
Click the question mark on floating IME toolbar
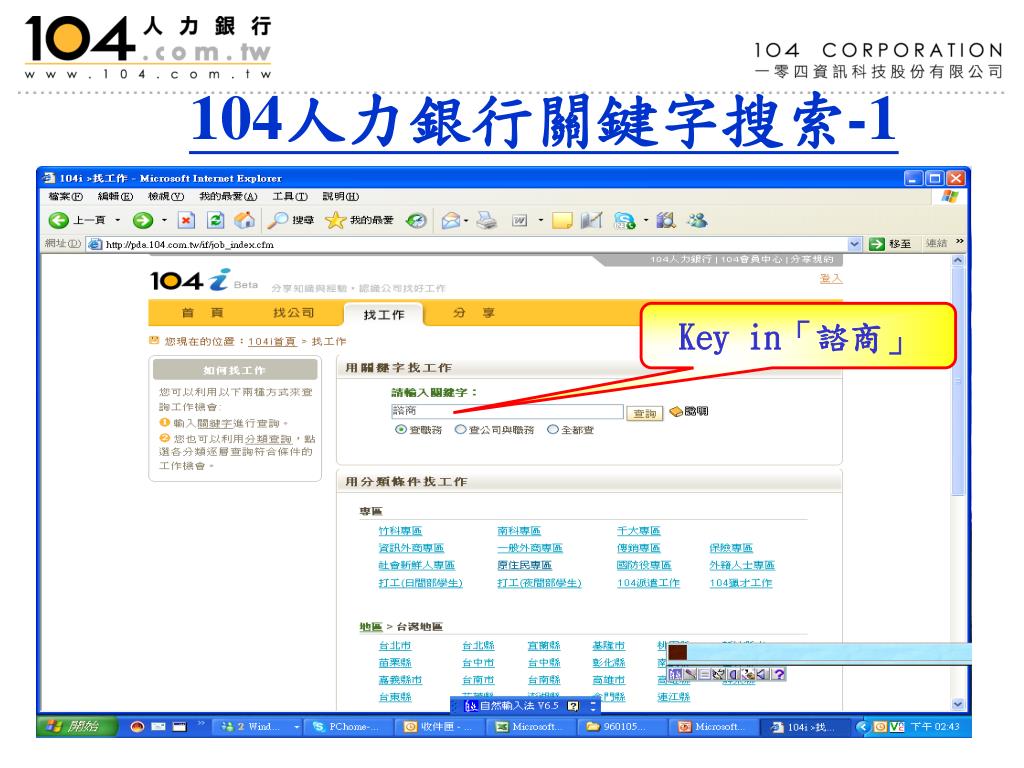pyautogui.click(x=778, y=674)
